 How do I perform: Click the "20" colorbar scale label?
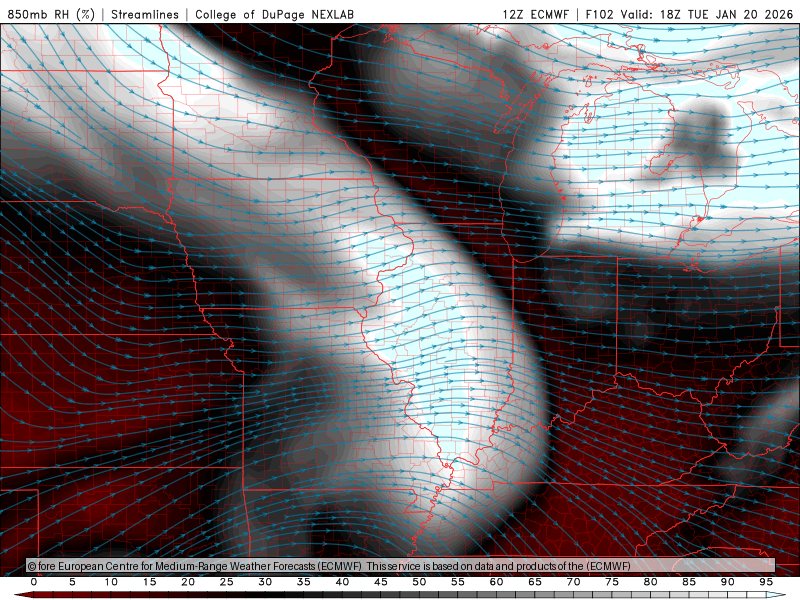pos(188,582)
